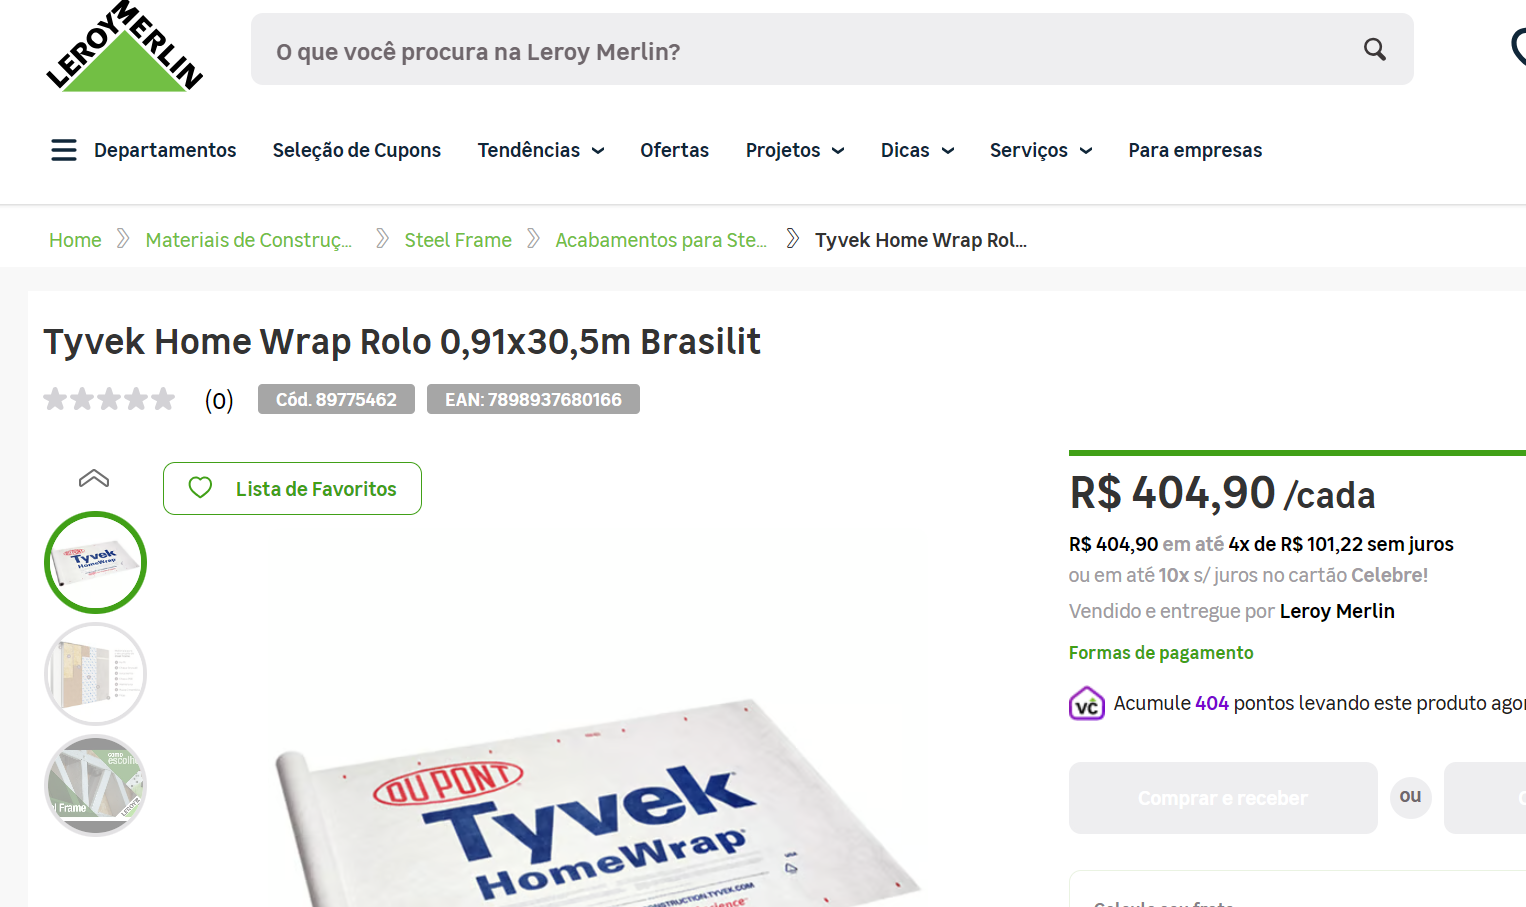This screenshot has width=1526, height=907.
Task: Click the heart icon in Lista de Favoritos
Action: (201, 488)
